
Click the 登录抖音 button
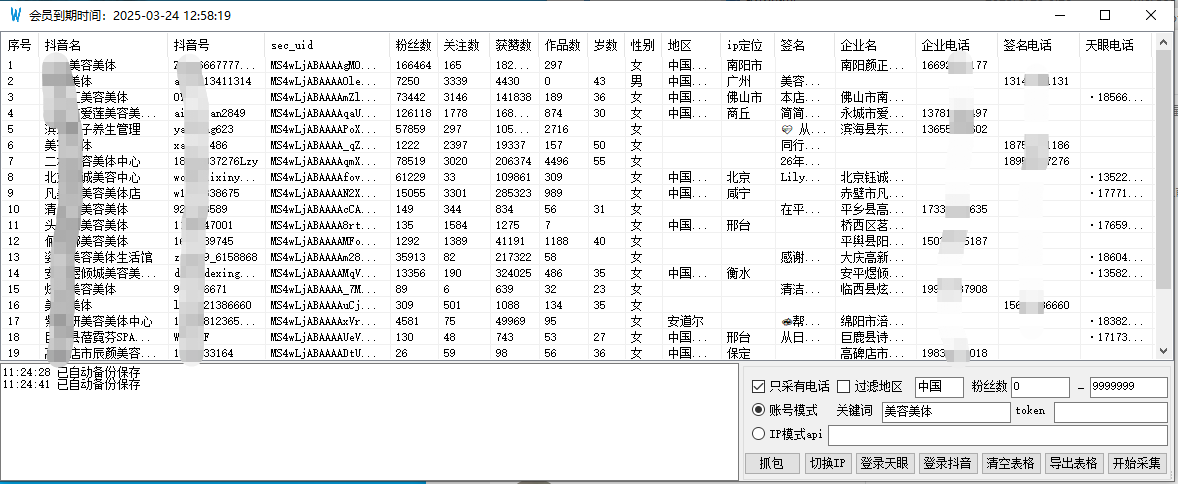pyautogui.click(x=948, y=463)
